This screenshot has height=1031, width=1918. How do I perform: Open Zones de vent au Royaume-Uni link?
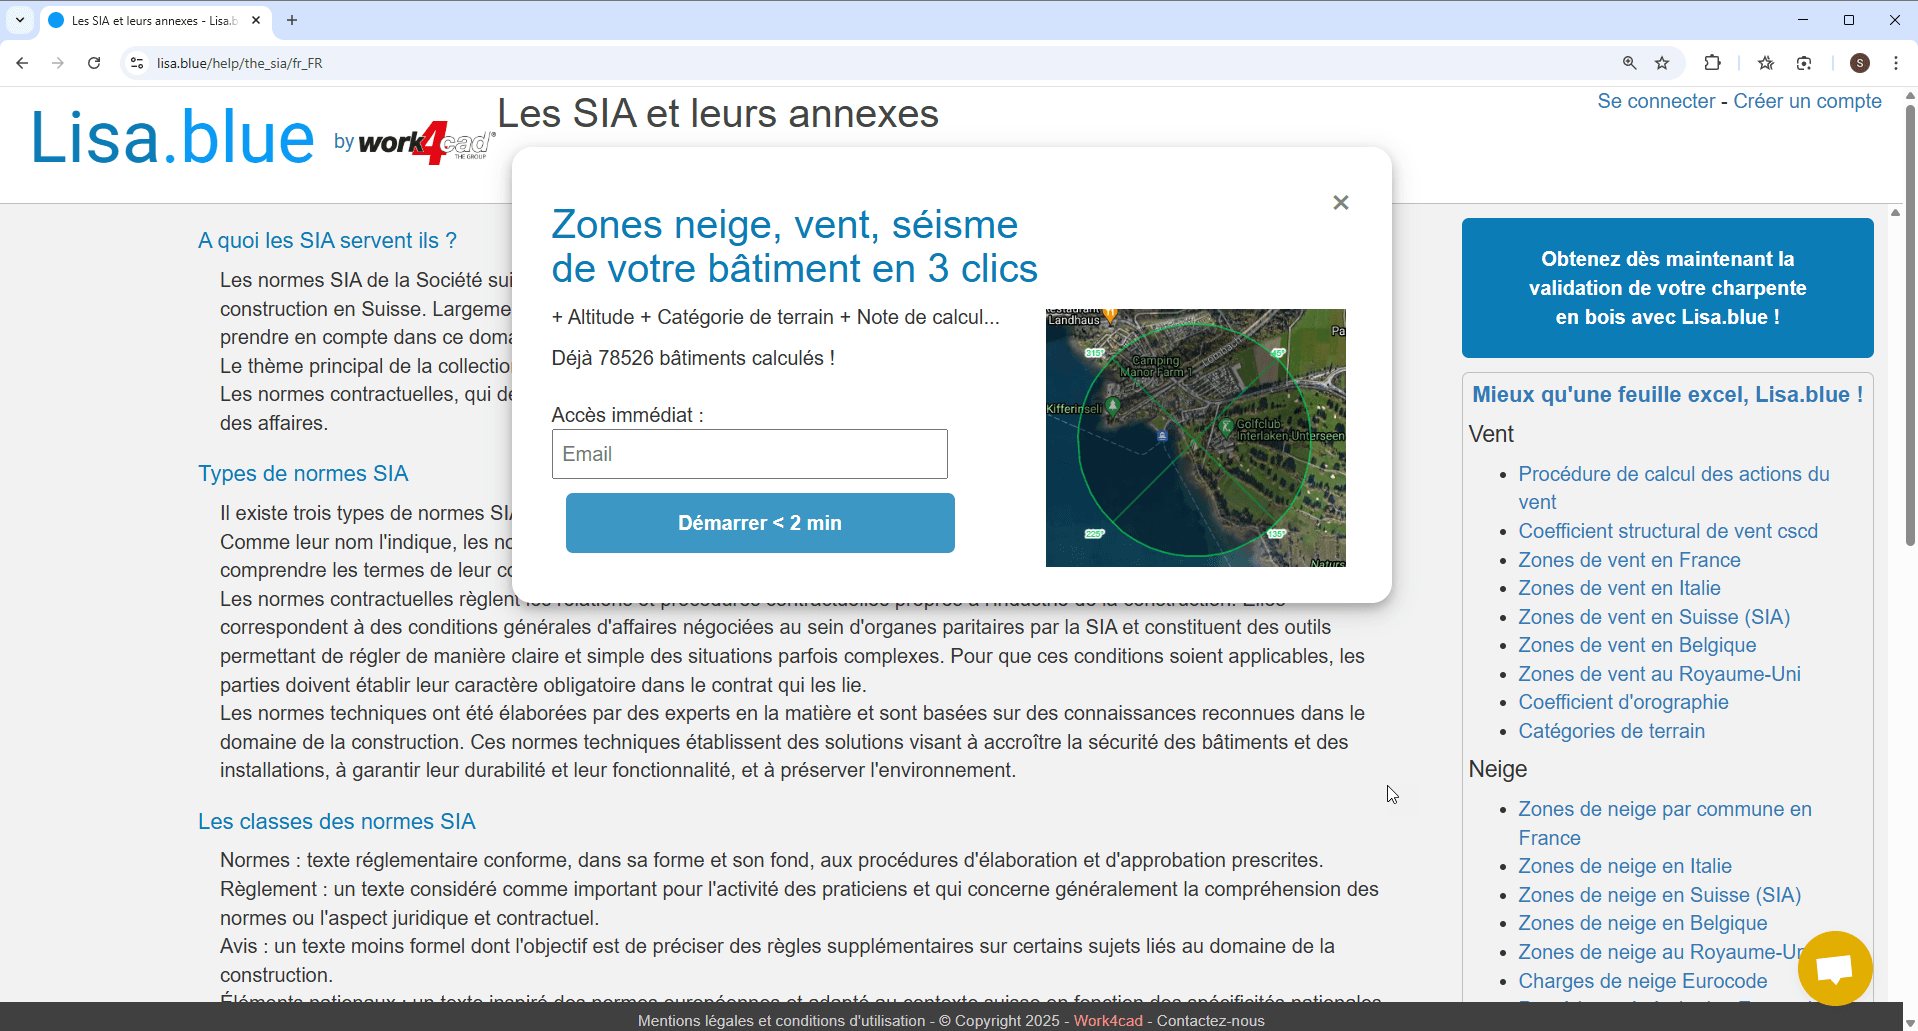pos(1659,674)
